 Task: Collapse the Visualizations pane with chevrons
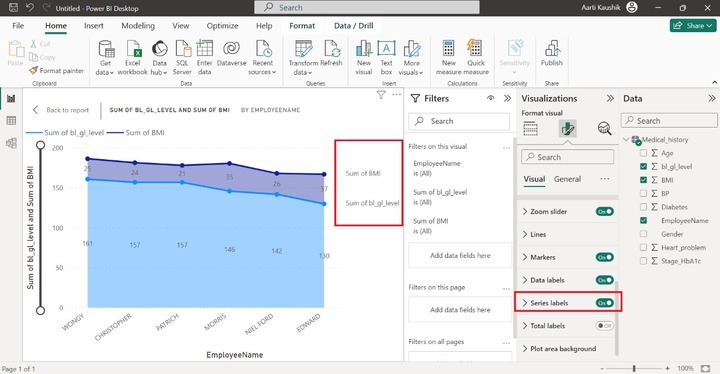(610, 98)
